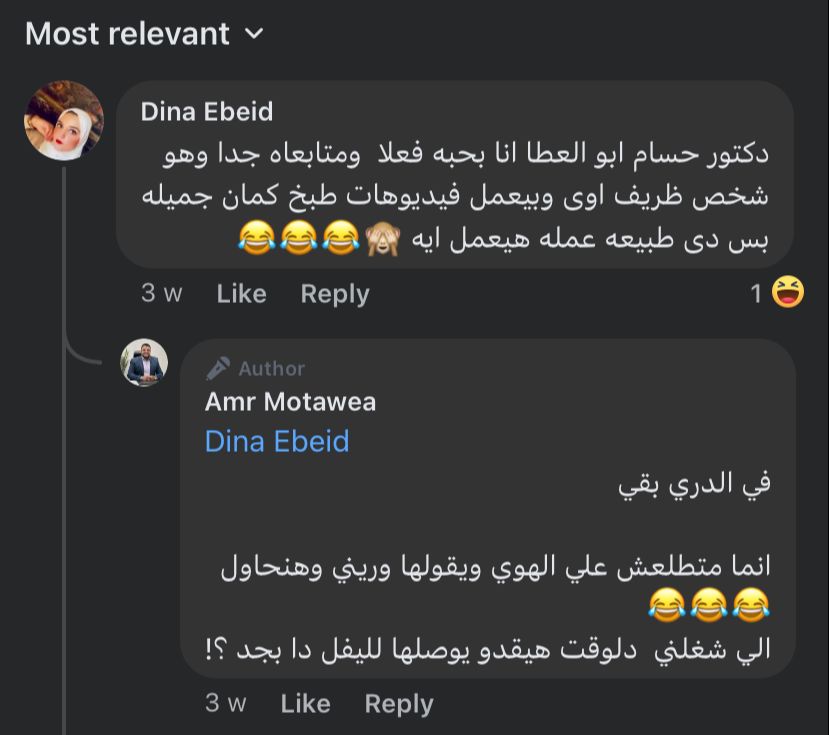Screen dimensions: 829x735
Task: Click the Haha reaction emoji icon
Action: click(x=788, y=293)
